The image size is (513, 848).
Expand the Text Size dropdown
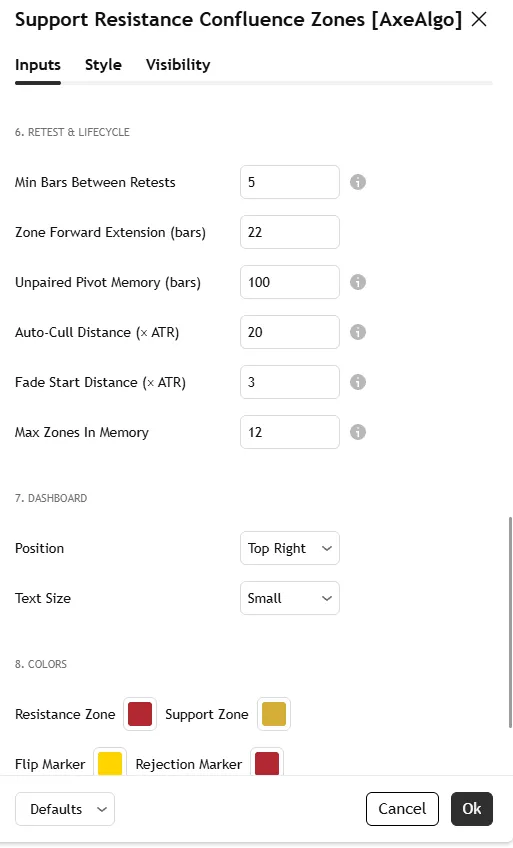(290, 598)
